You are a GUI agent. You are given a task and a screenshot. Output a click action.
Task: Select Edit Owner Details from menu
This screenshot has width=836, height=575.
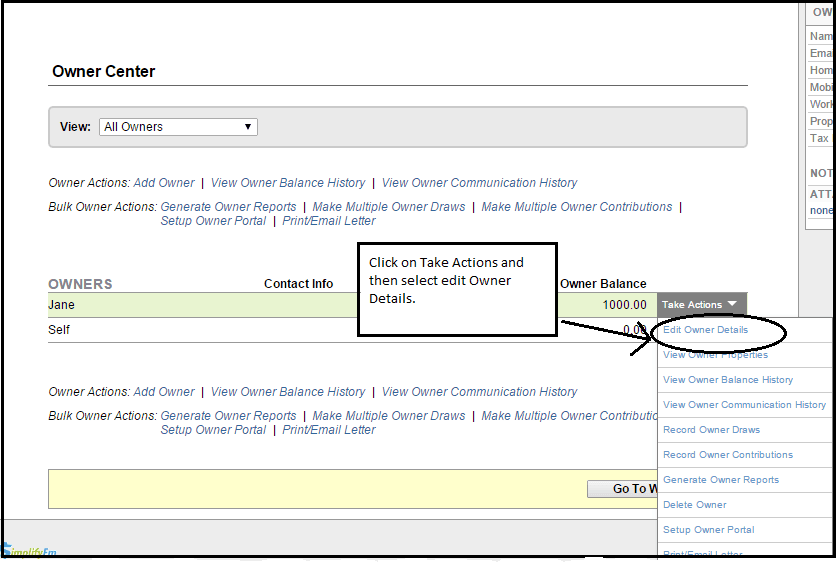[705, 330]
